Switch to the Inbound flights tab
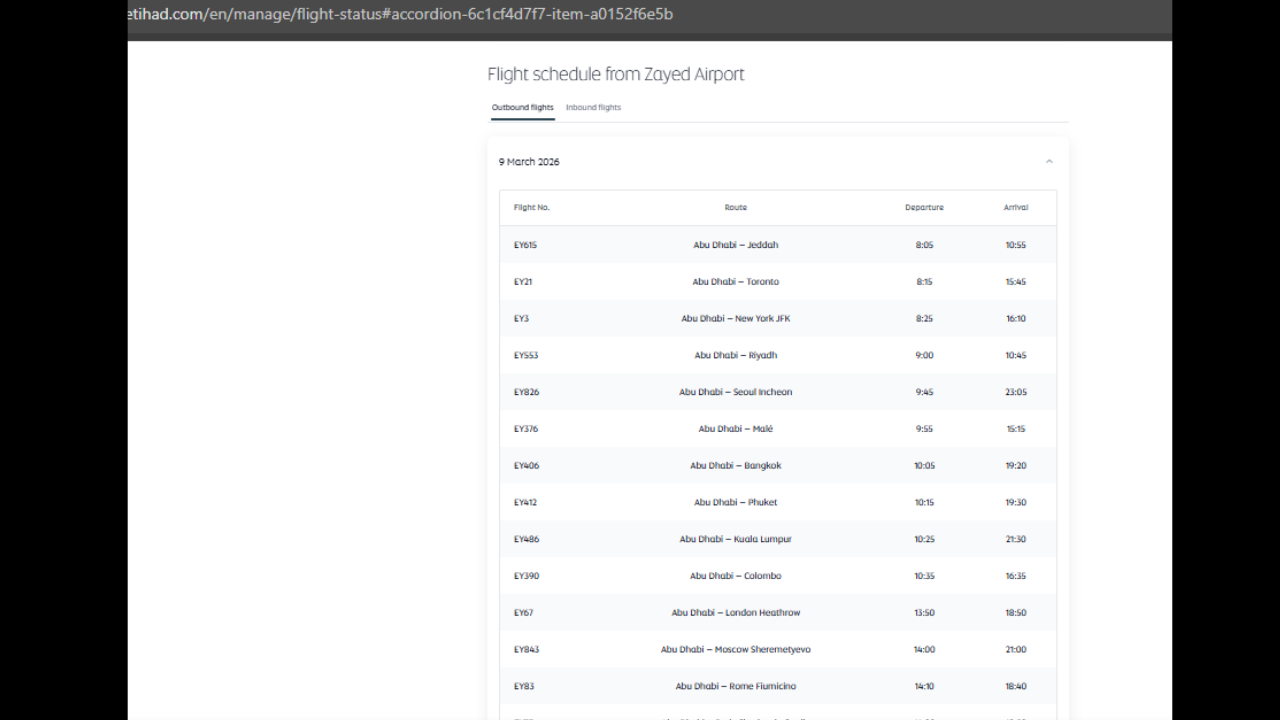The width and height of the screenshot is (1280, 720). pos(593,107)
